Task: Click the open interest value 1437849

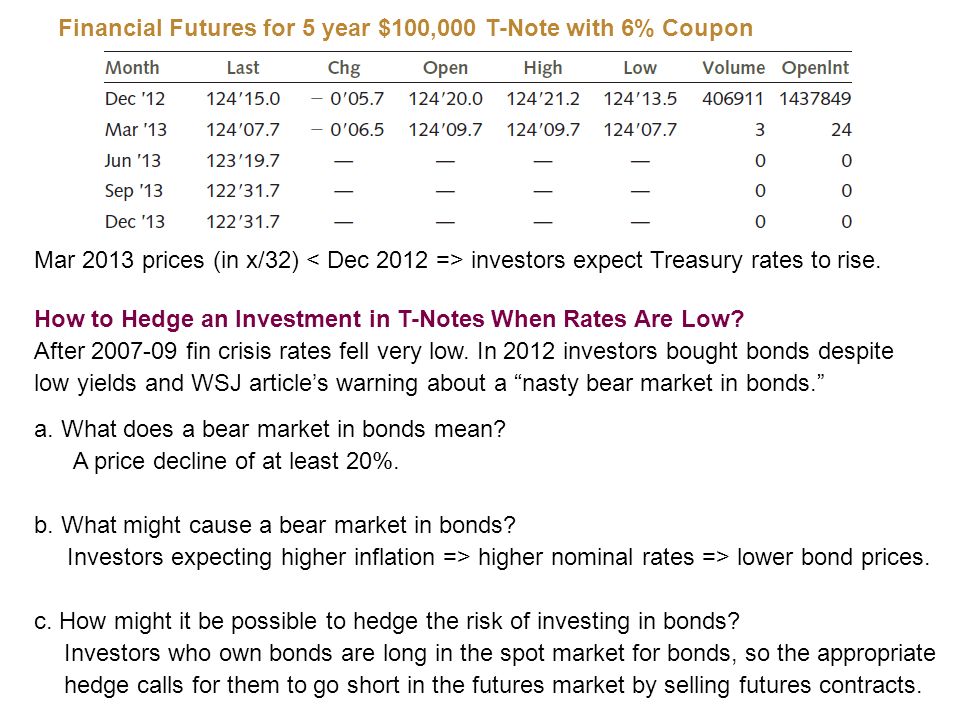Action: pyautogui.click(x=815, y=99)
